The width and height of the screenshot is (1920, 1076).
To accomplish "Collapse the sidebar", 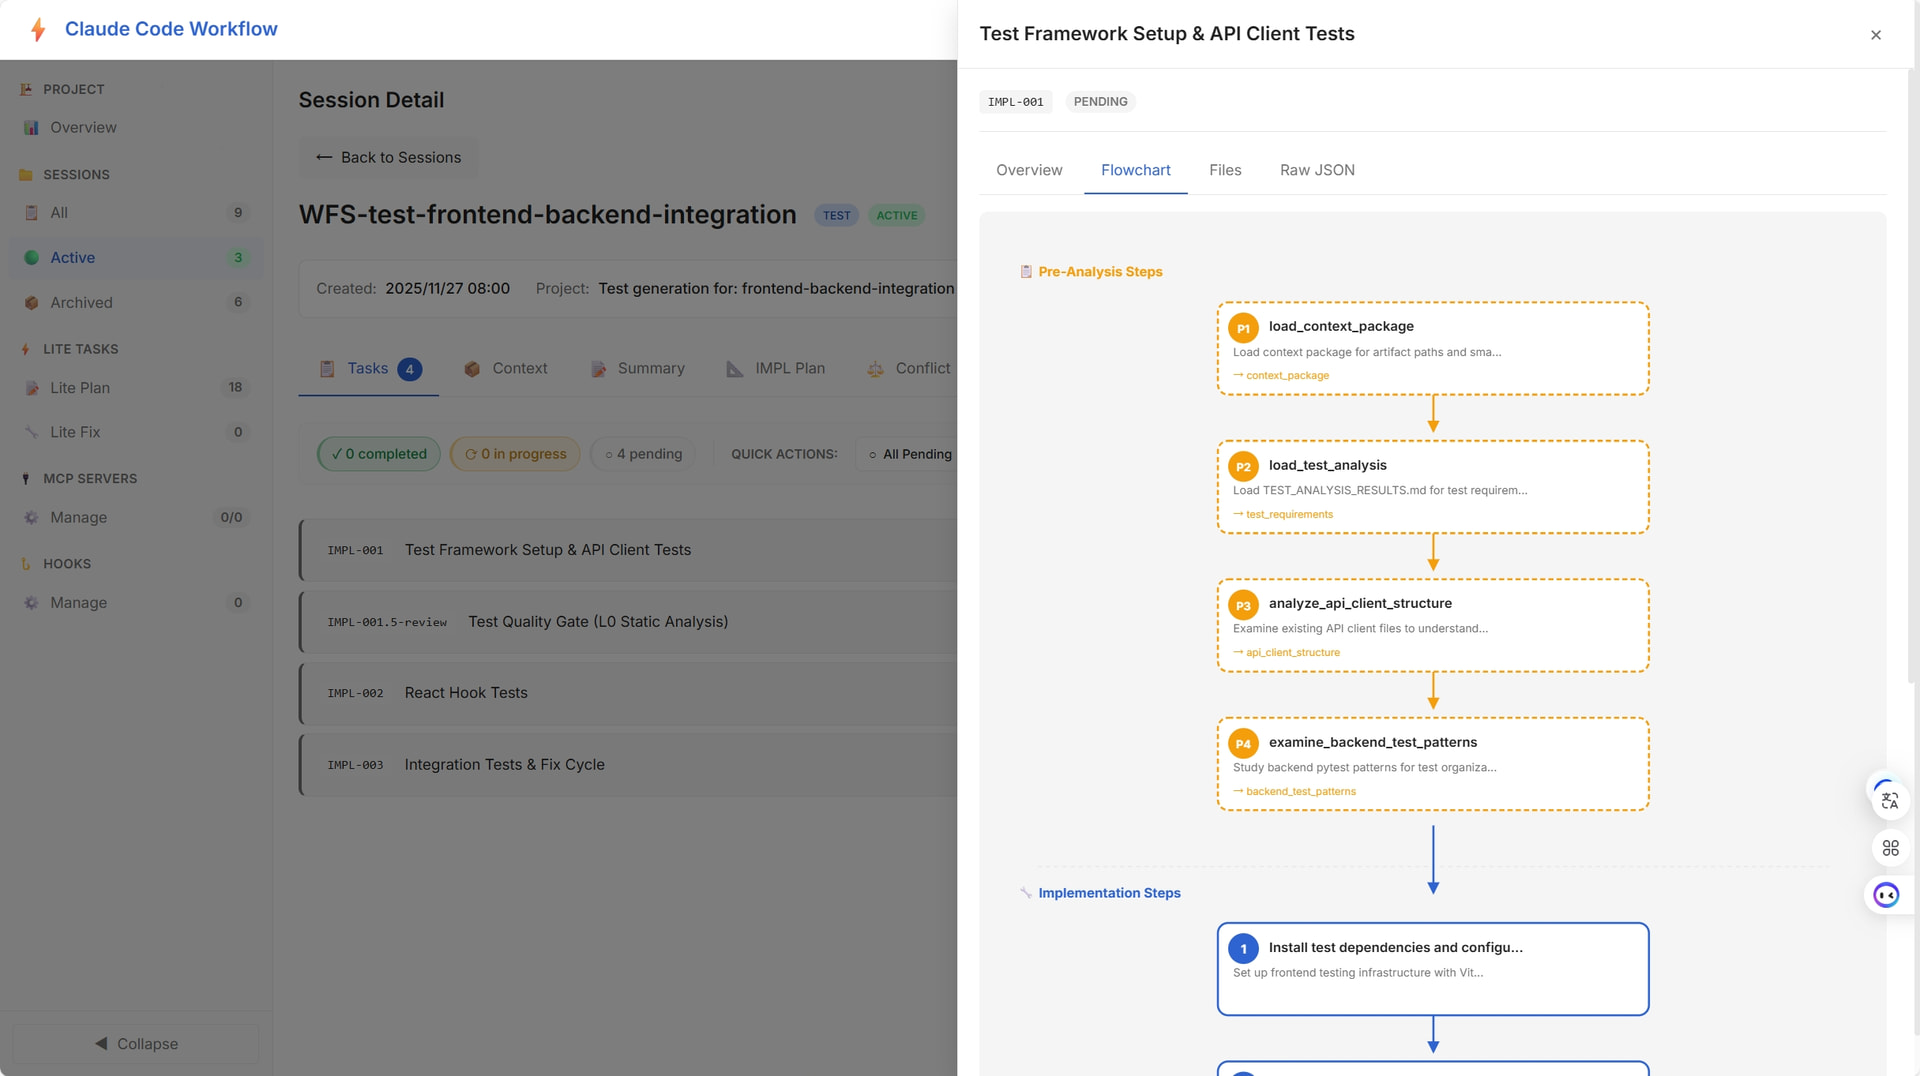I will click(136, 1043).
